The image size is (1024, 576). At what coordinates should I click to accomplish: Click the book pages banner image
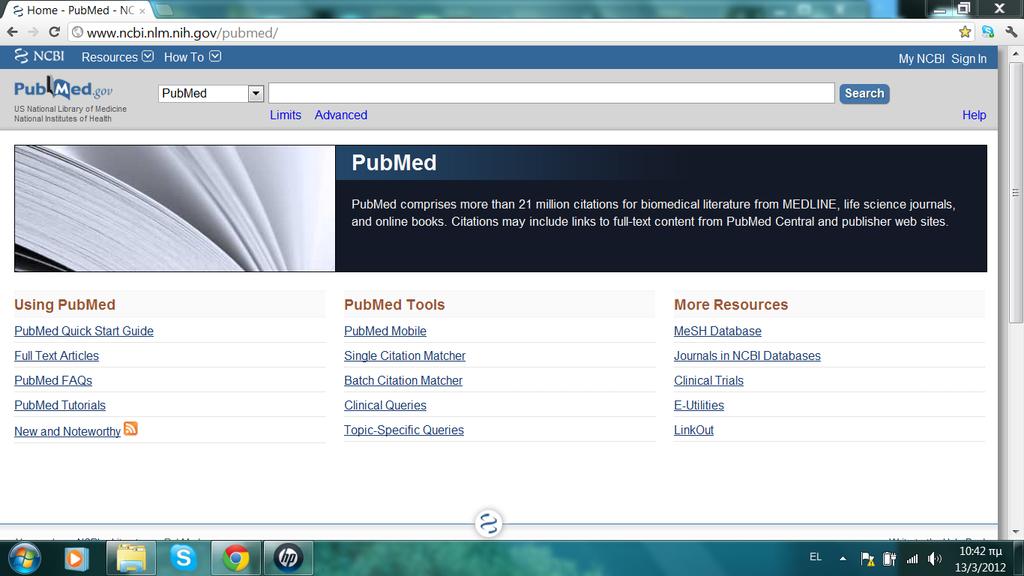tap(175, 208)
